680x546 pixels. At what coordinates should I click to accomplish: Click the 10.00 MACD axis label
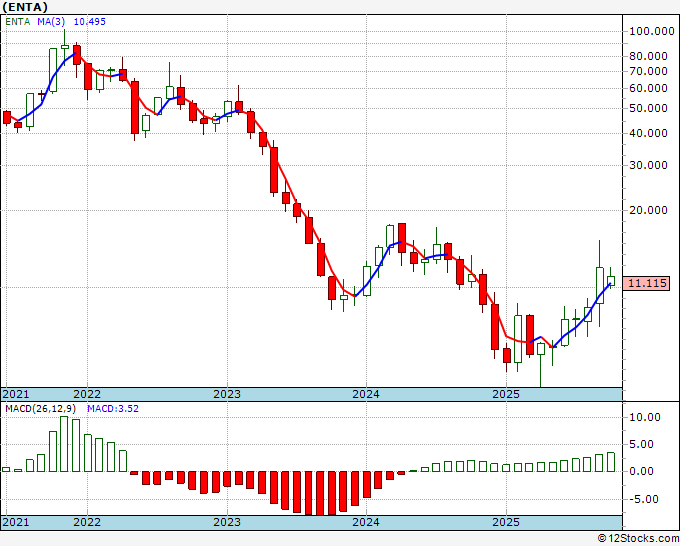click(x=644, y=418)
